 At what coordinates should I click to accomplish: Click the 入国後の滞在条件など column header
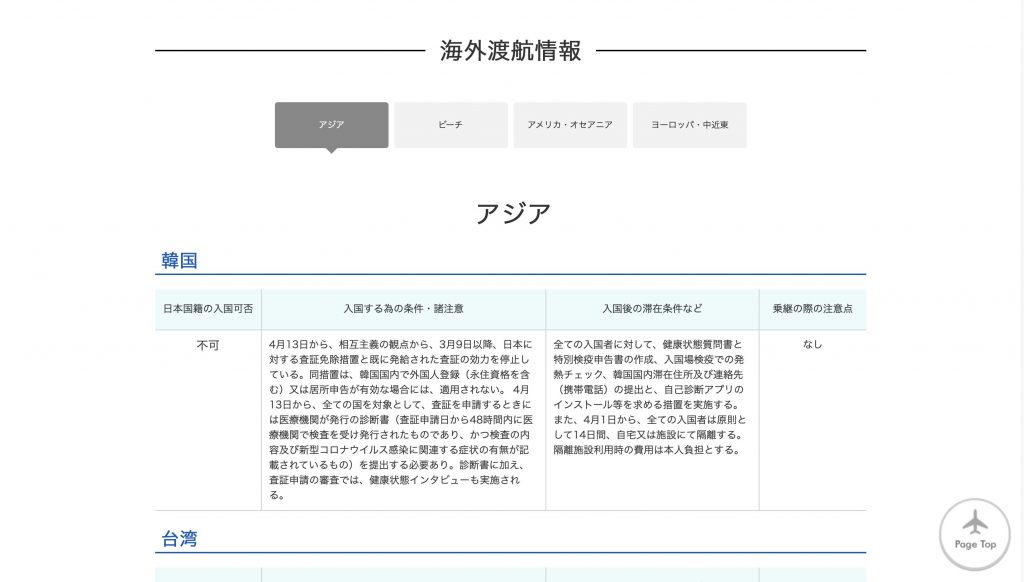(x=652, y=309)
